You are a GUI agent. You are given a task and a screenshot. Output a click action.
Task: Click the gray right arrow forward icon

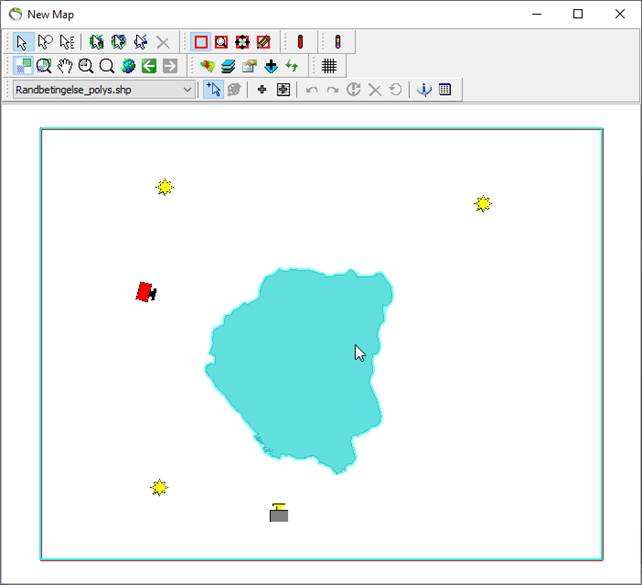[x=170, y=66]
